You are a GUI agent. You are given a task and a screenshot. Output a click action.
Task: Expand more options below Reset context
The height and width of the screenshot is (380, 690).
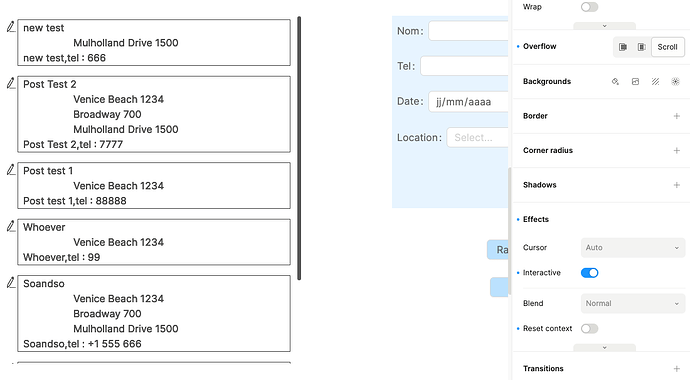pyautogui.click(x=604, y=347)
